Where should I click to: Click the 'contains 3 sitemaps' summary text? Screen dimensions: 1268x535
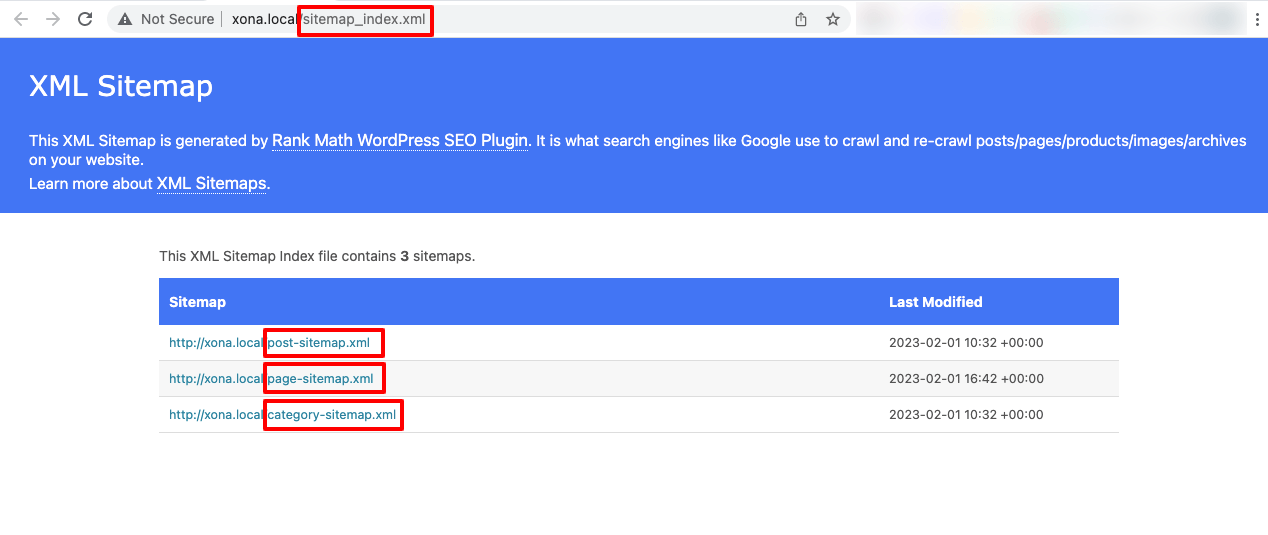point(317,256)
